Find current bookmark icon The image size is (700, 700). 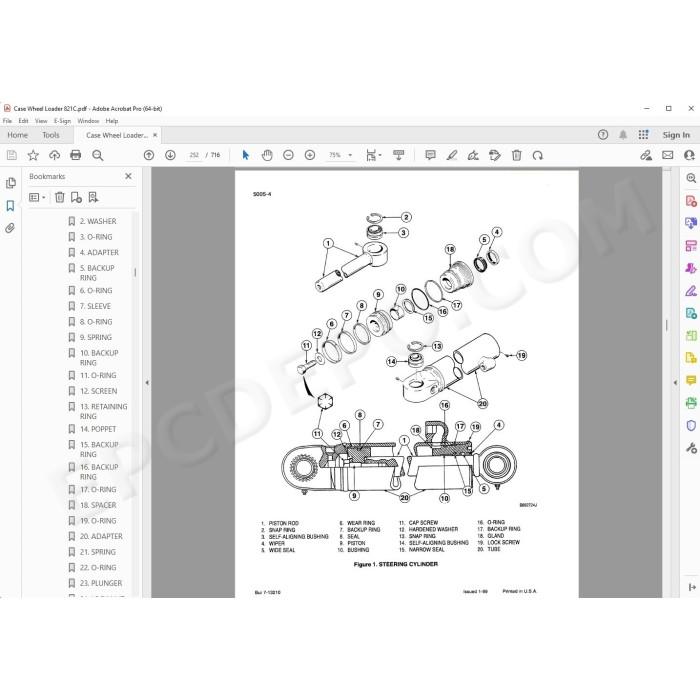point(93,197)
